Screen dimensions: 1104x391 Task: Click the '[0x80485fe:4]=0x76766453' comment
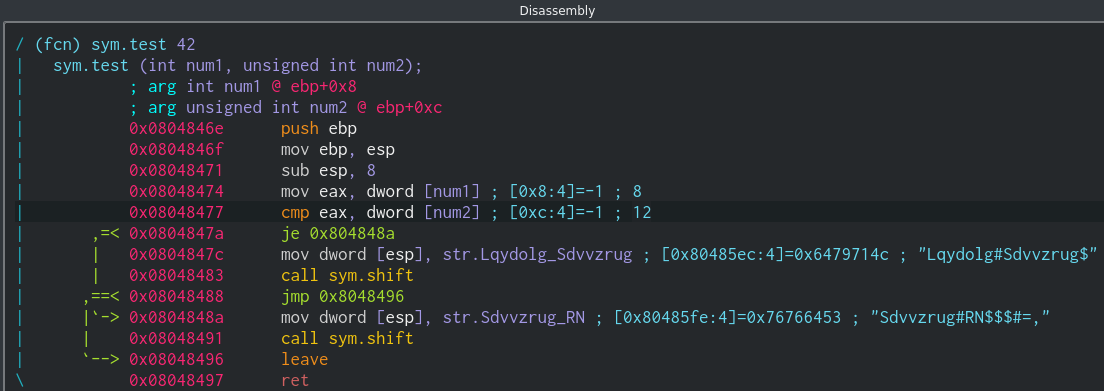728,318
